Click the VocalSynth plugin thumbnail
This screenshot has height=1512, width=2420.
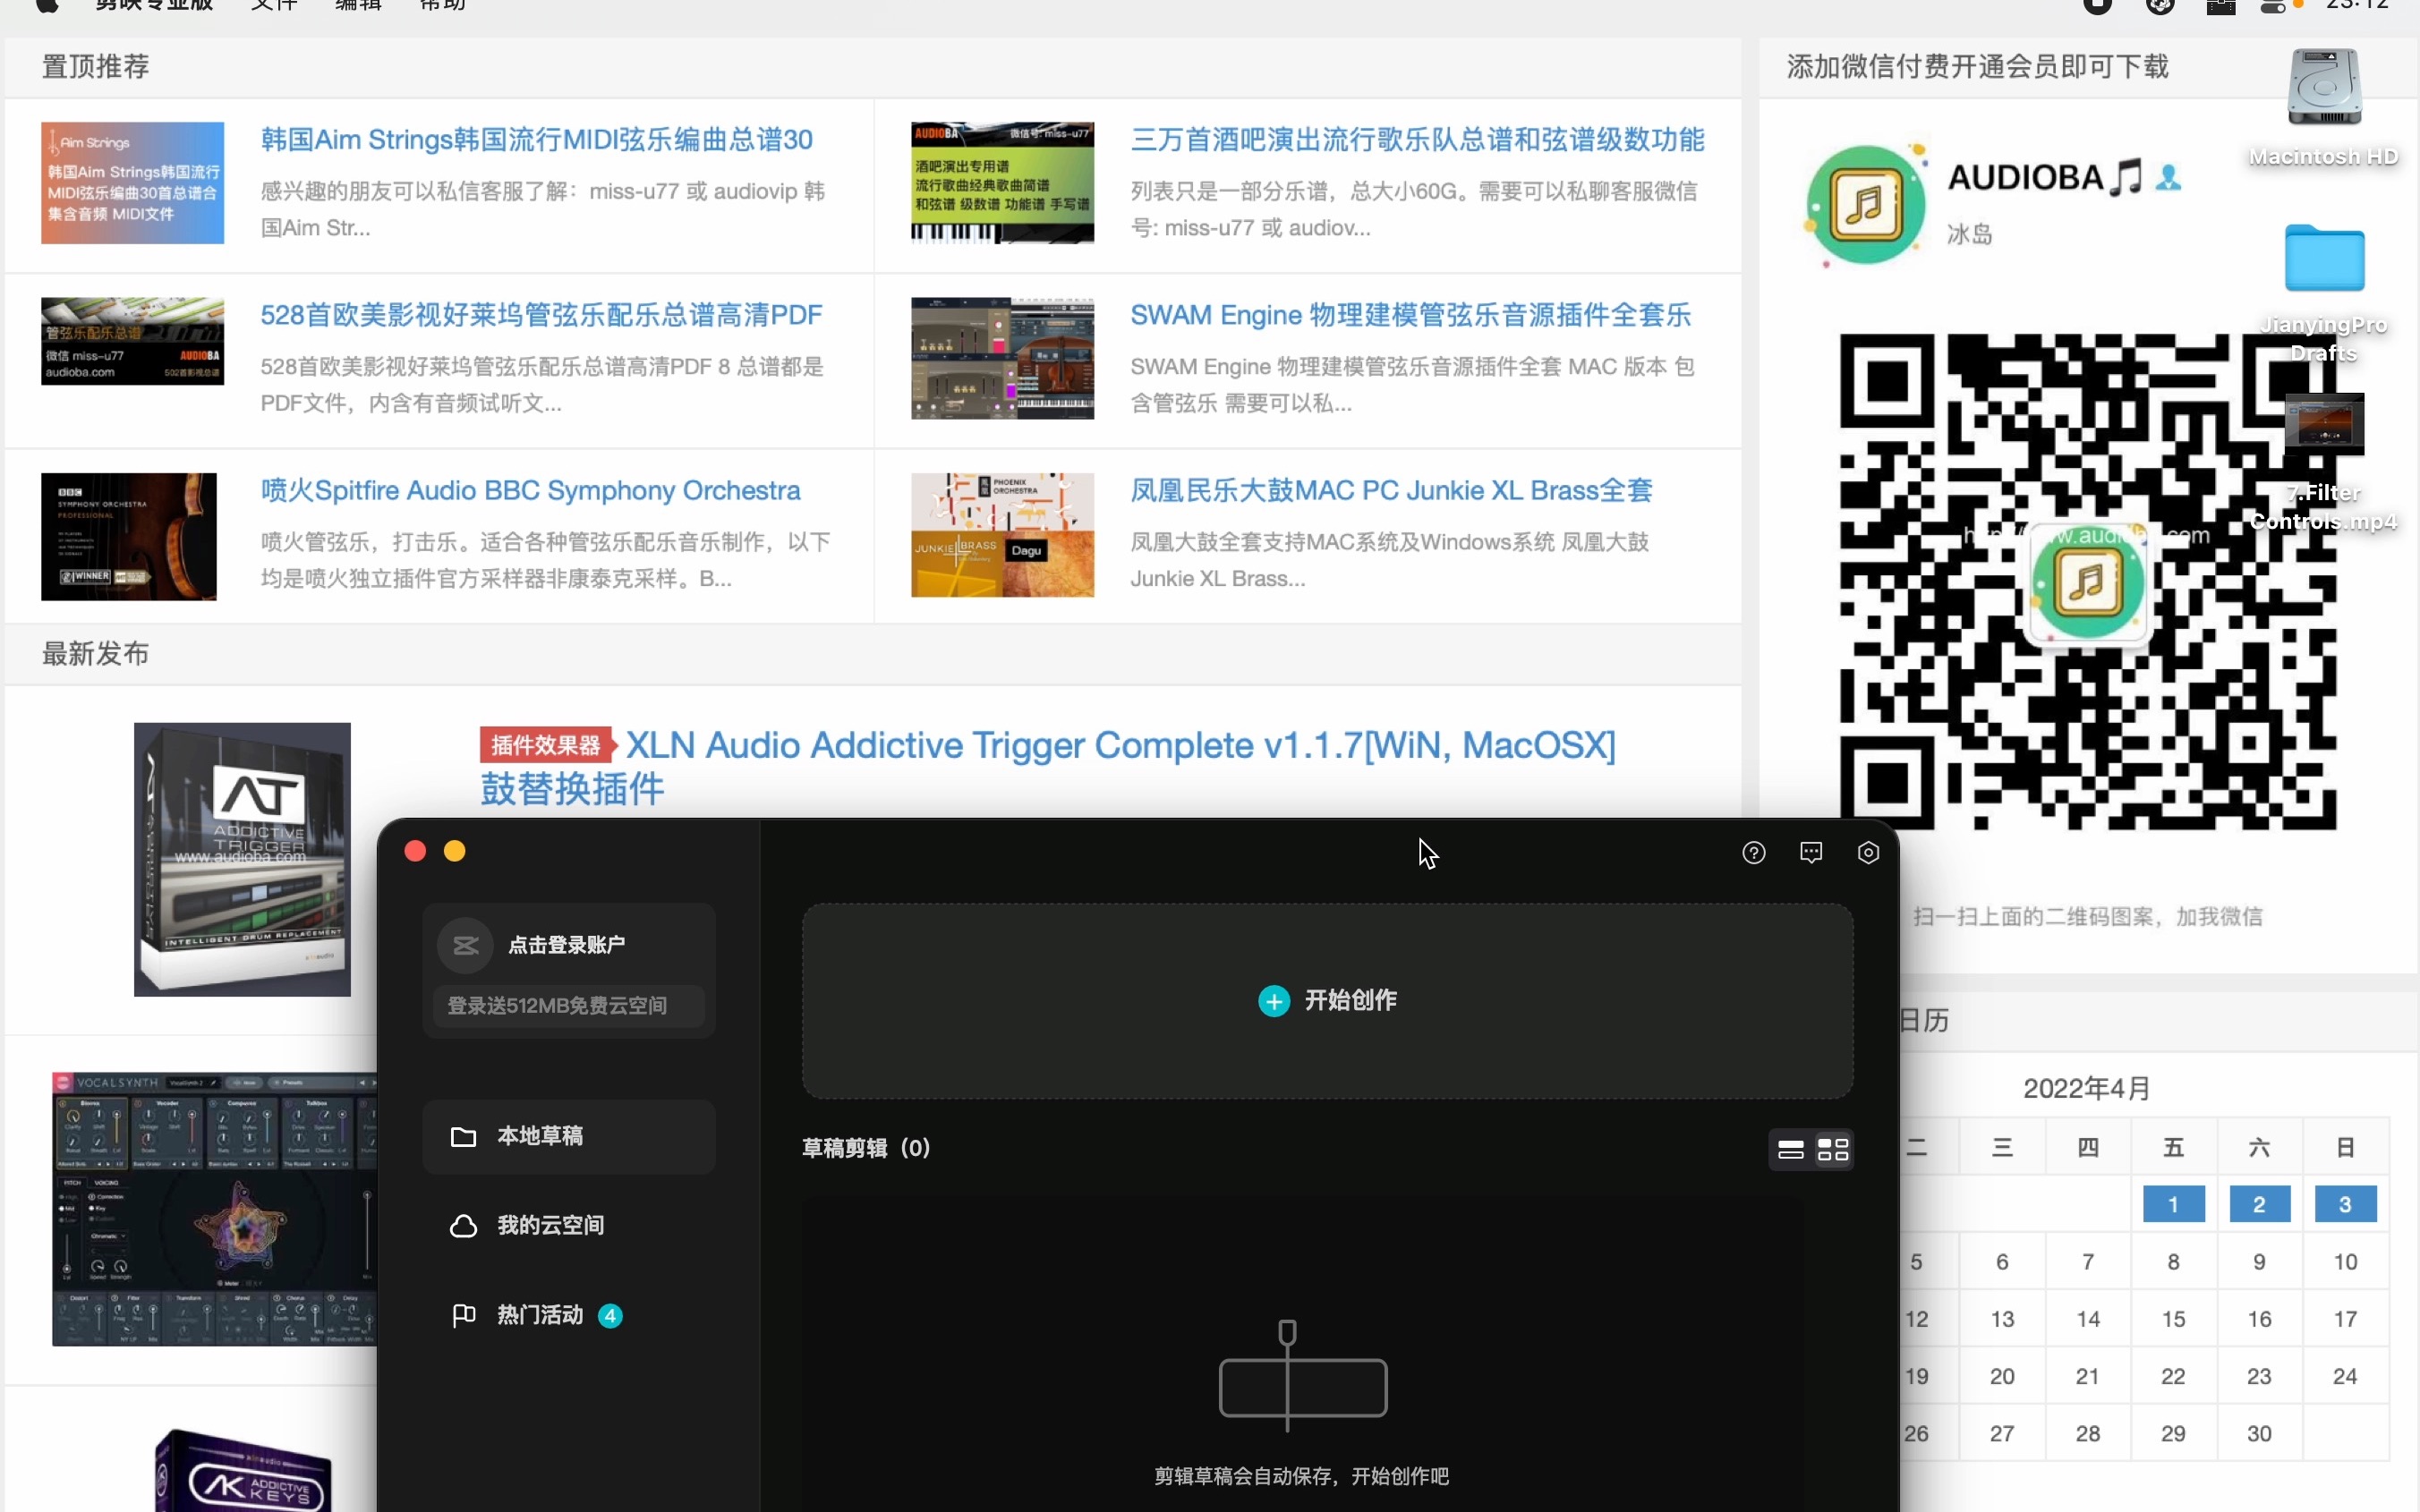pyautogui.click(x=215, y=1209)
